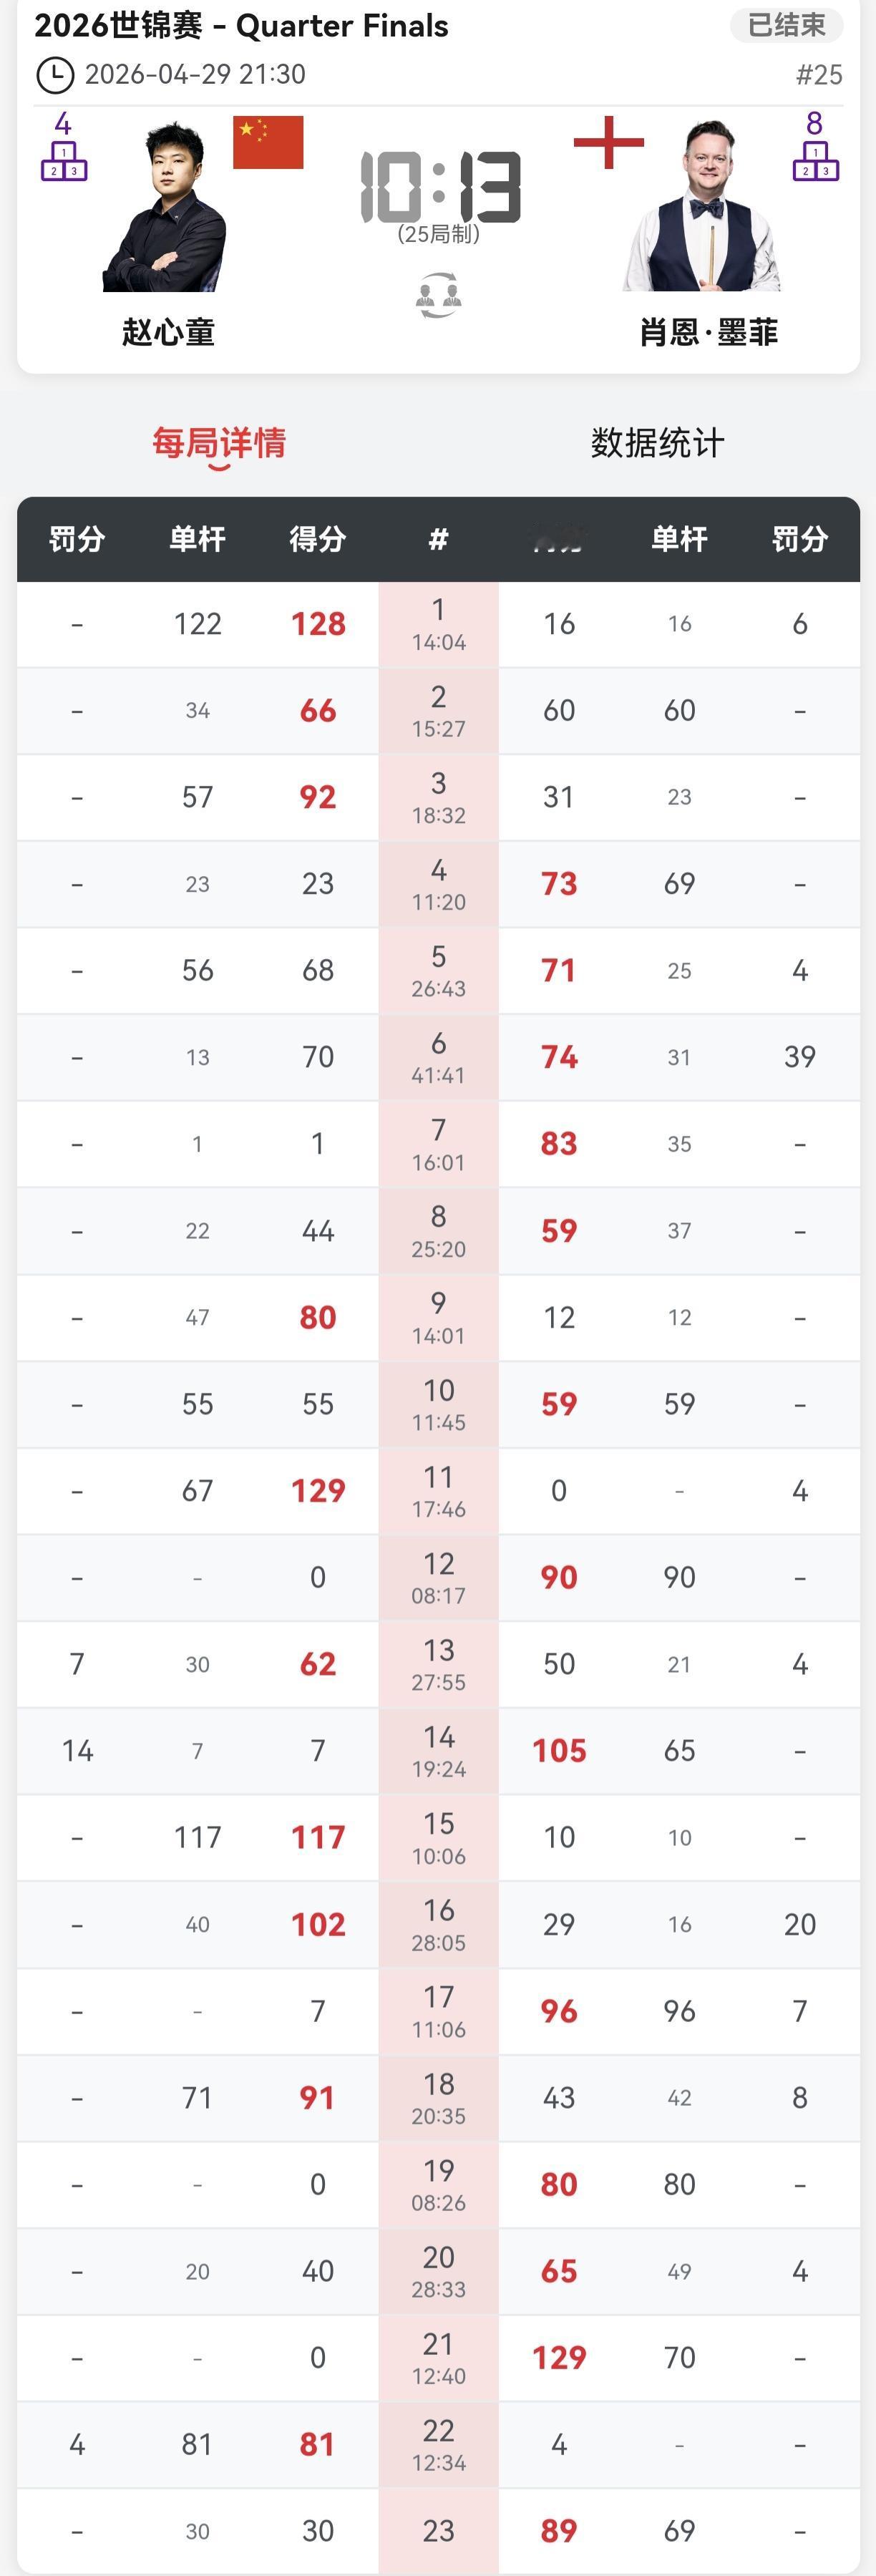Tap the head-to-head comparison icon

click(438, 296)
